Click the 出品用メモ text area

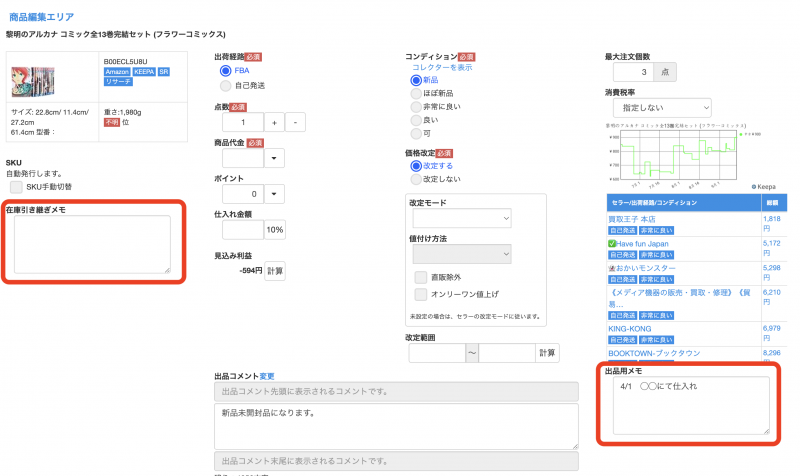(x=691, y=406)
